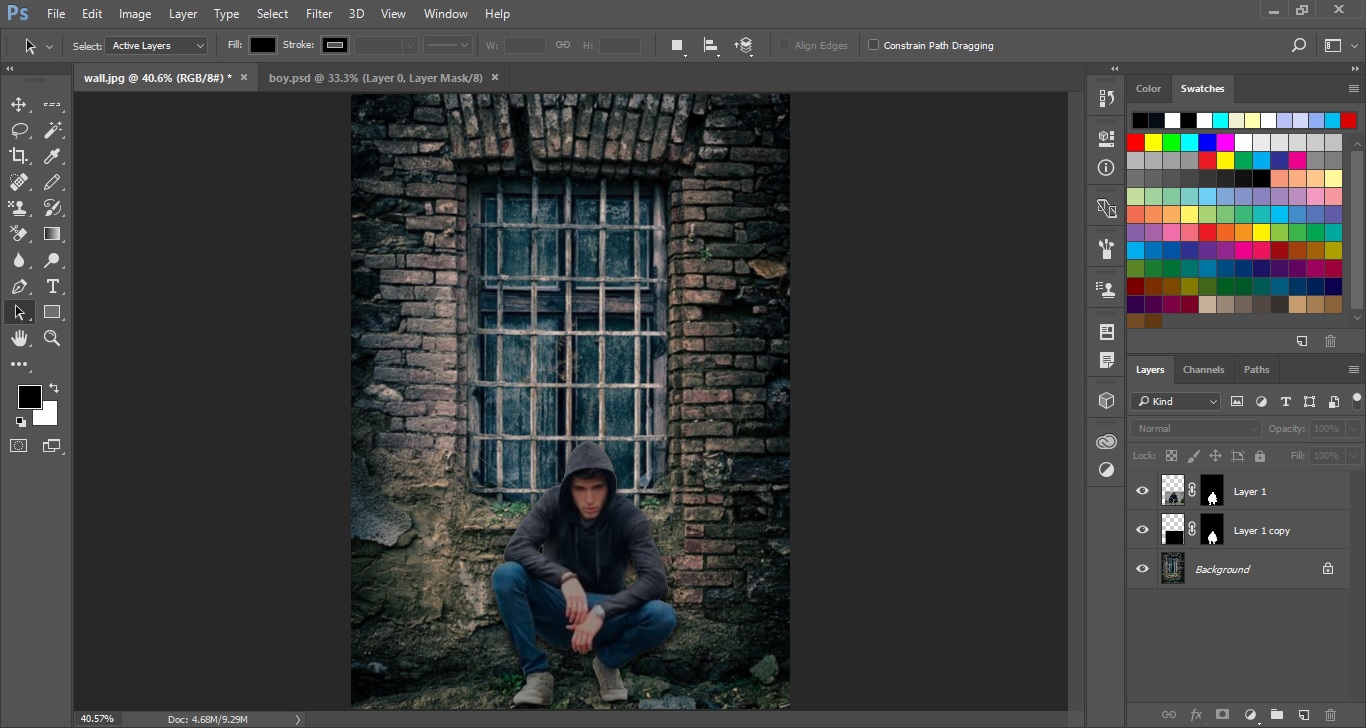Select the Horizontal Type tool
The width and height of the screenshot is (1366, 728).
pos(52,287)
